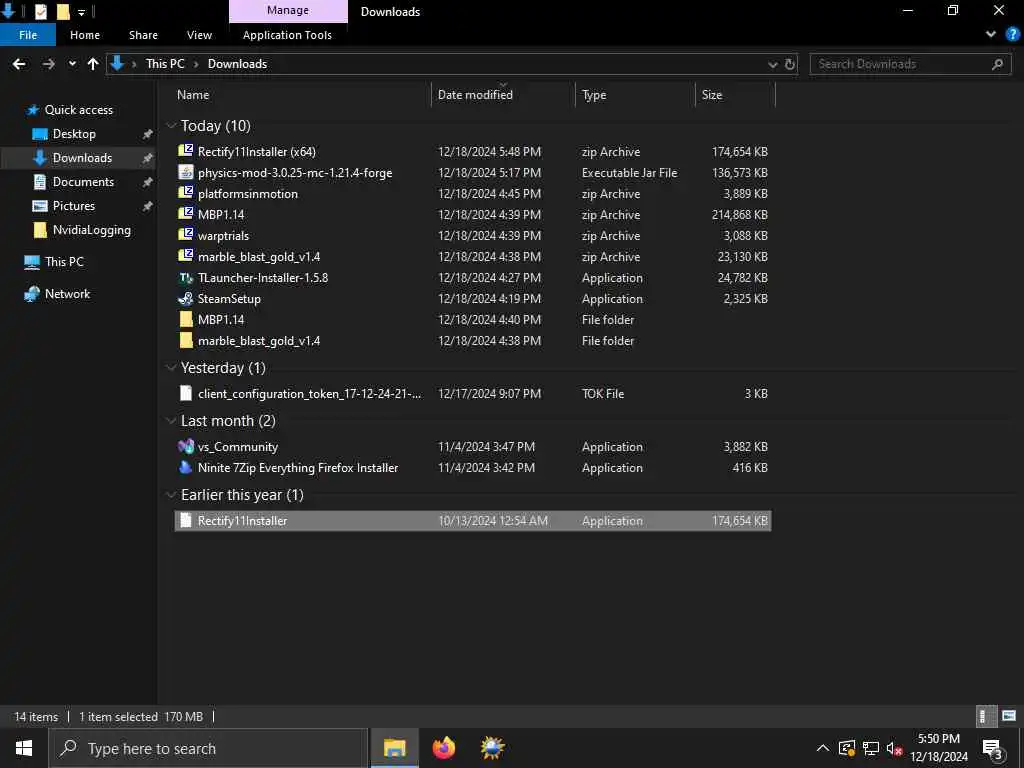
Task: Click the network tray icon
Action: (x=871, y=748)
